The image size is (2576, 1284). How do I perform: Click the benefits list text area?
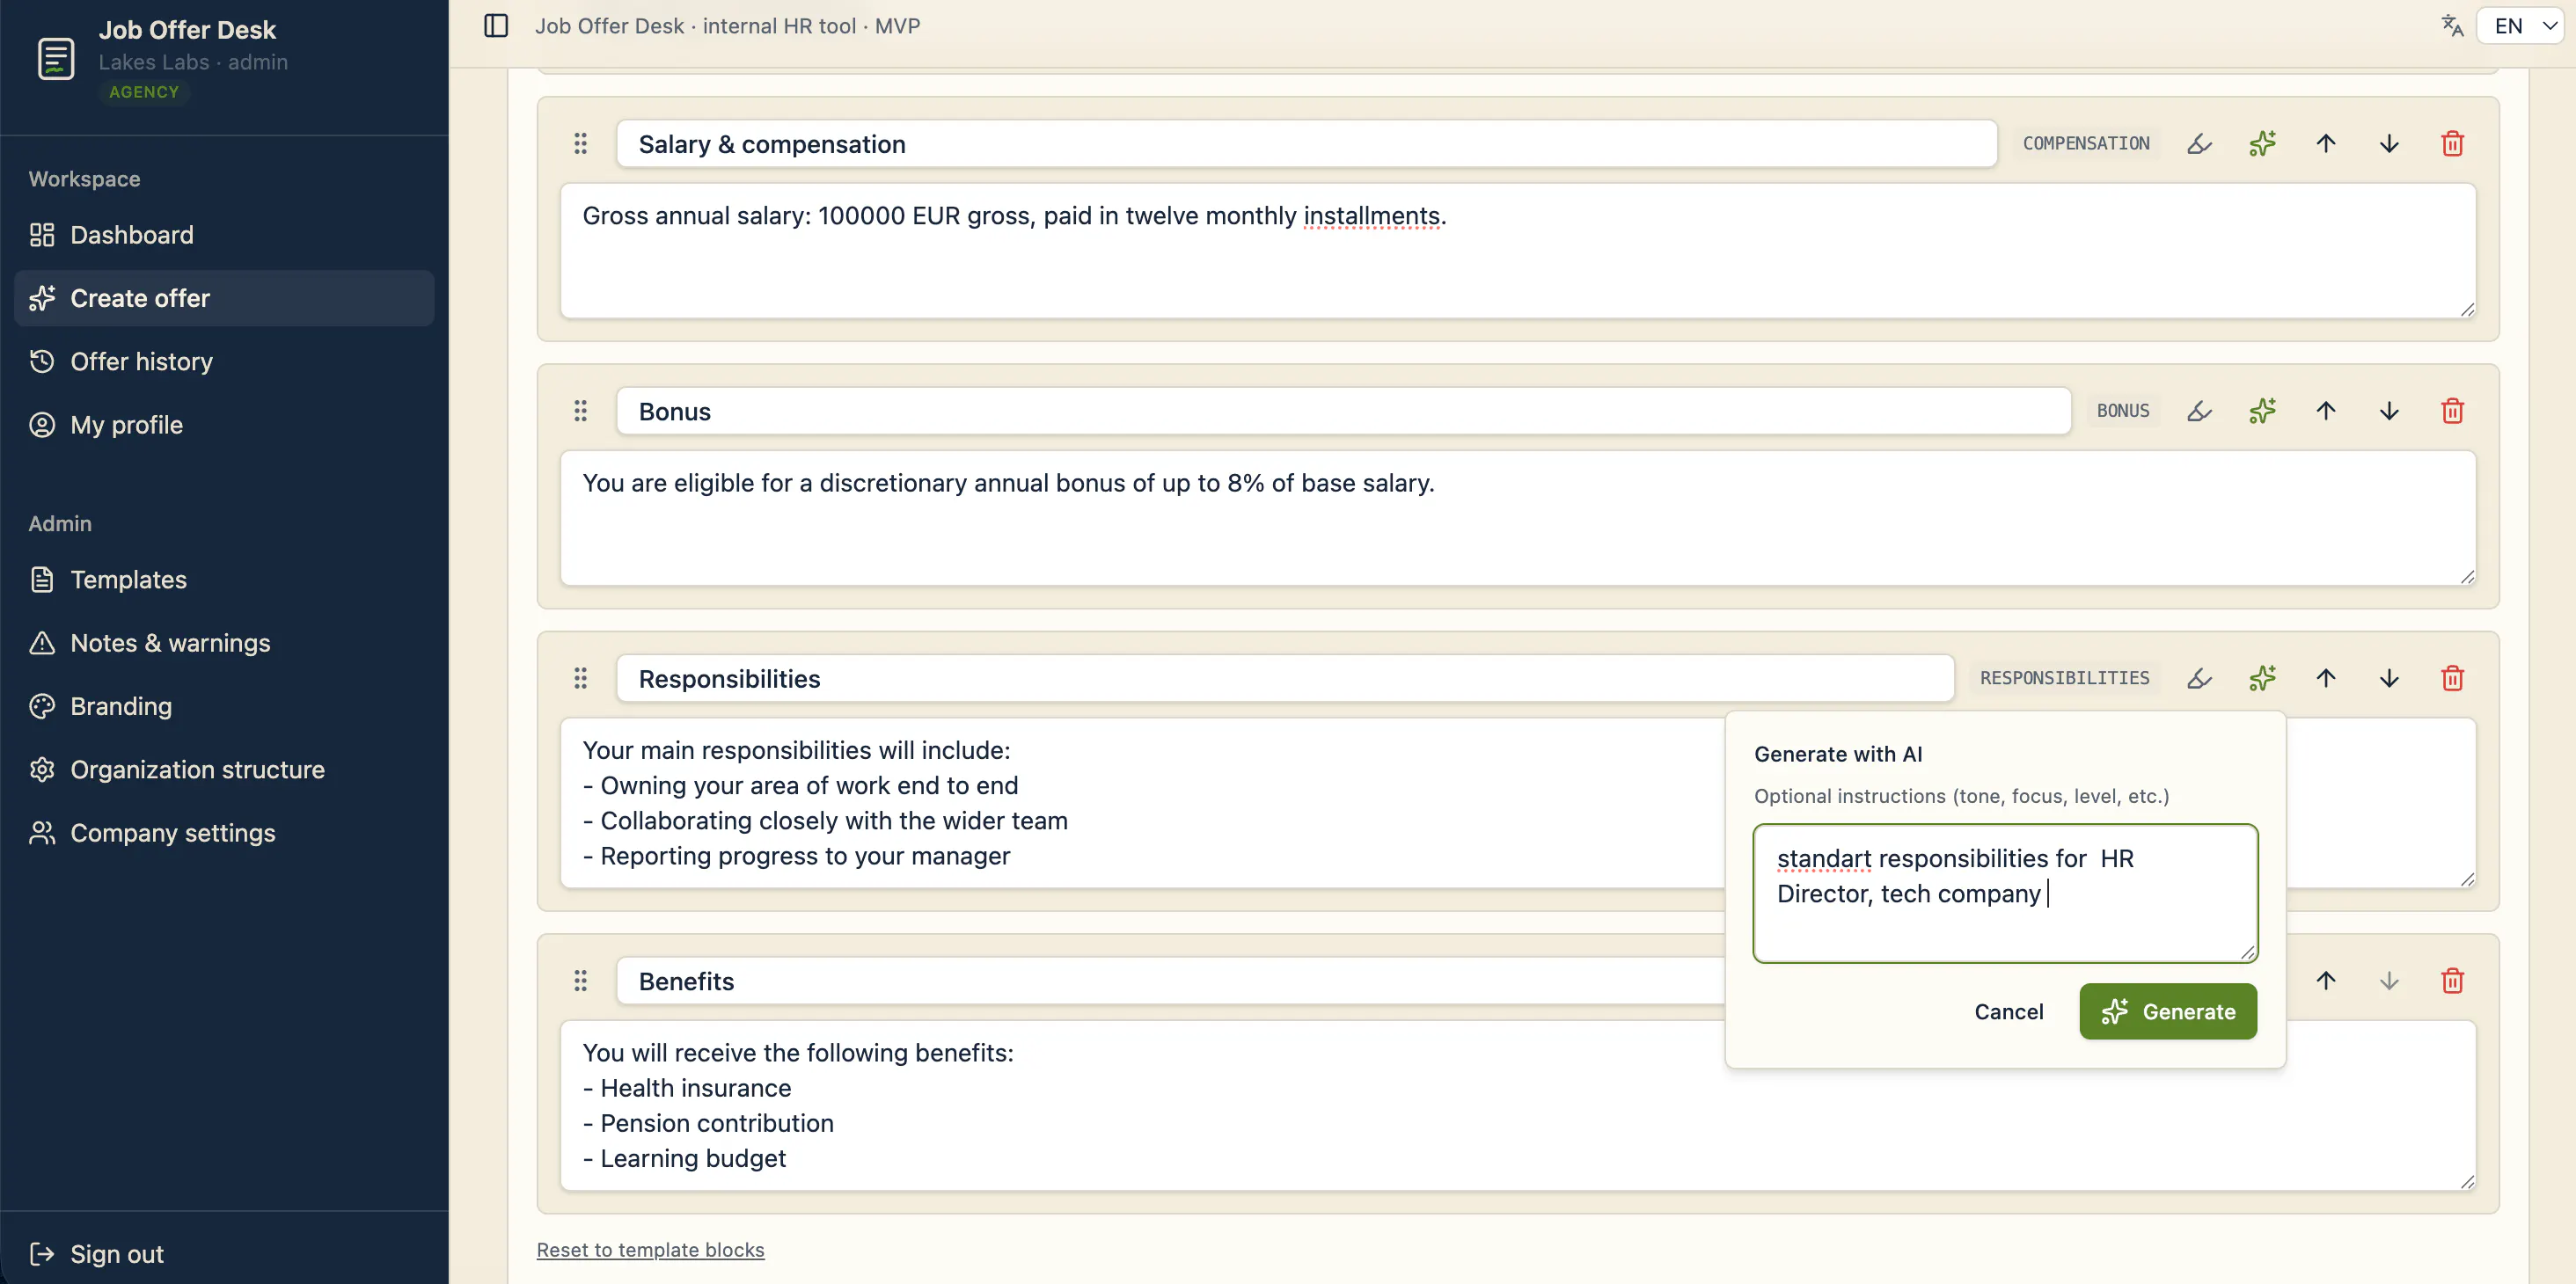click(x=1518, y=1105)
